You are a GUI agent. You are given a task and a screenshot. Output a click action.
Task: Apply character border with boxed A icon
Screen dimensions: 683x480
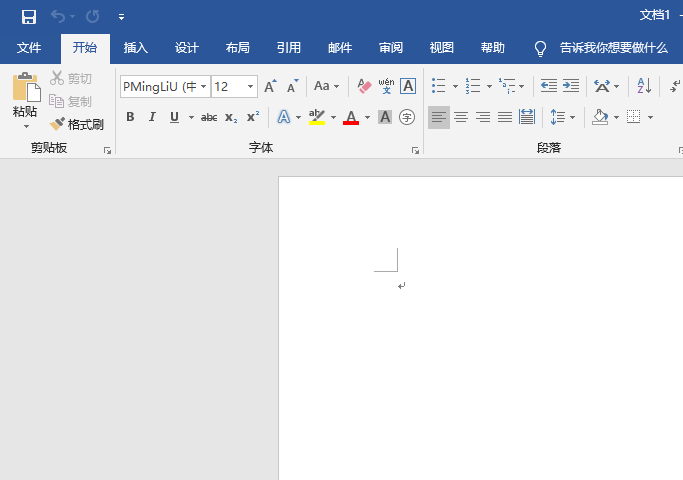[x=408, y=86]
